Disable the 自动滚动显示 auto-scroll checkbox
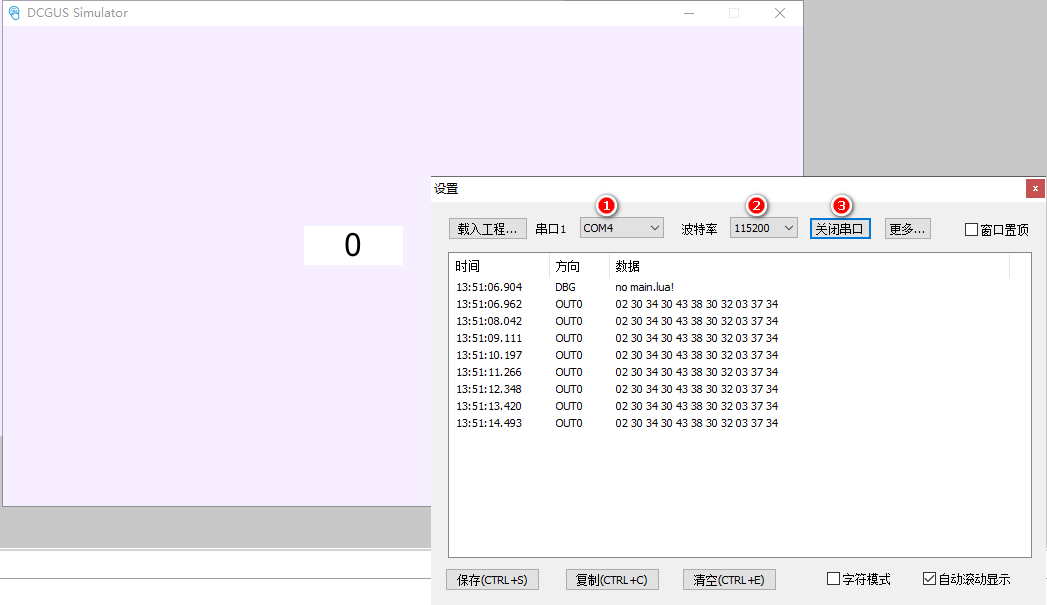The width and height of the screenshot is (1047, 605). pos(930,579)
